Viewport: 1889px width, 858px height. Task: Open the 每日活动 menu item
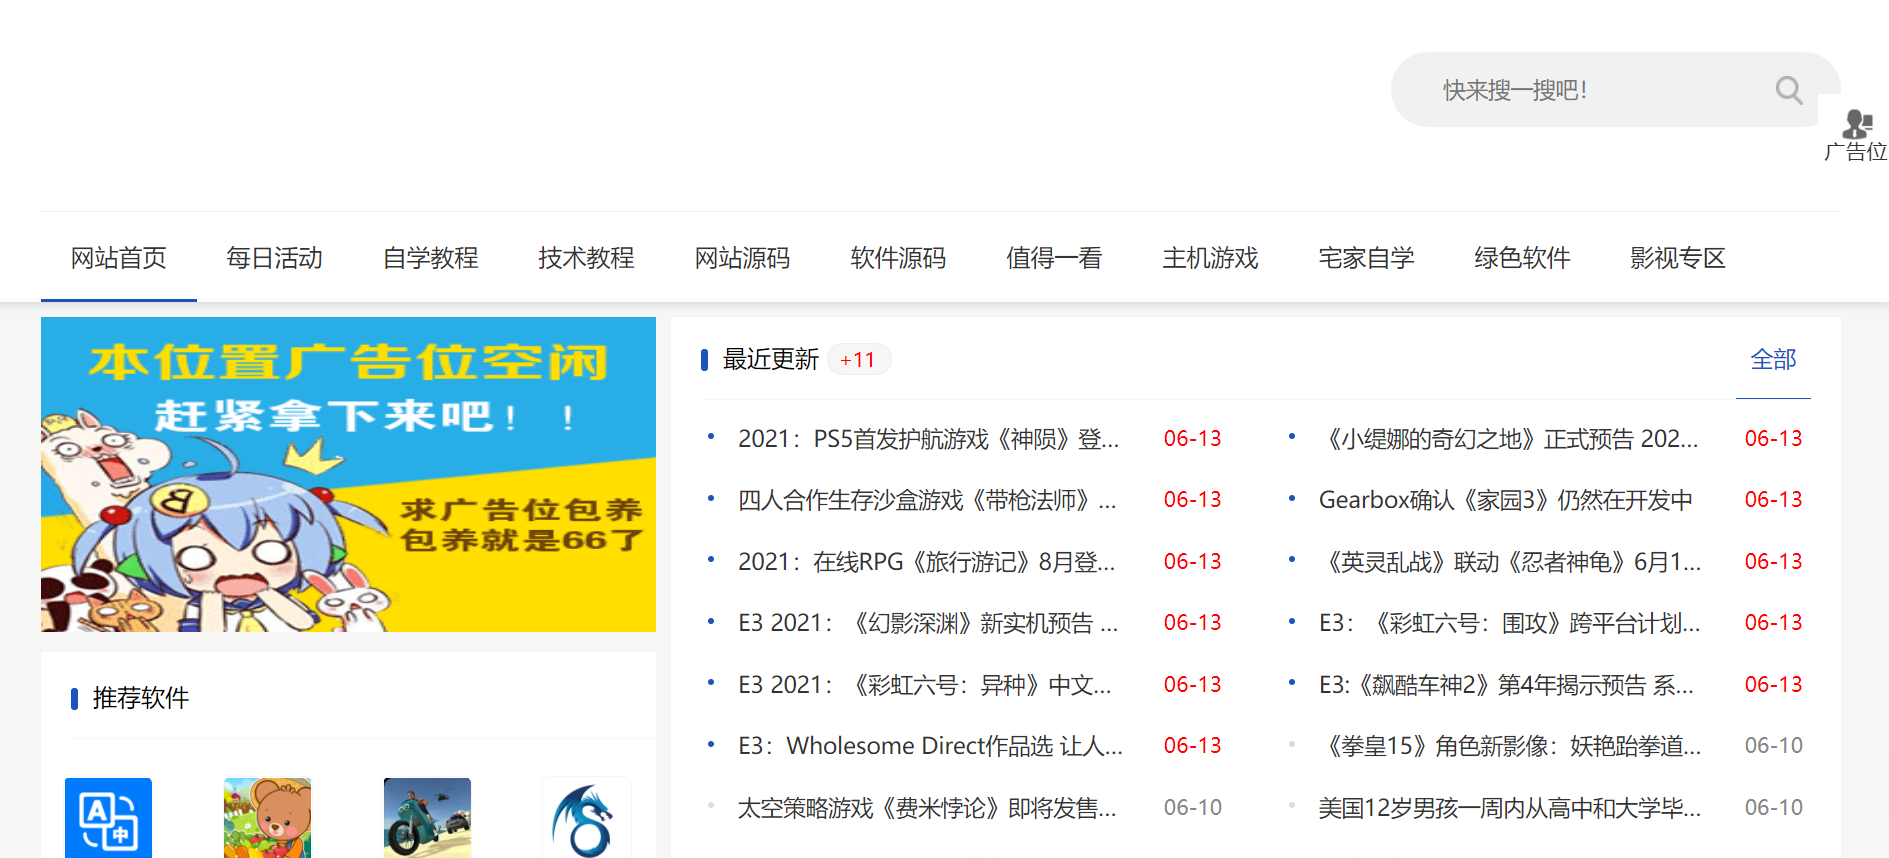pos(275,258)
